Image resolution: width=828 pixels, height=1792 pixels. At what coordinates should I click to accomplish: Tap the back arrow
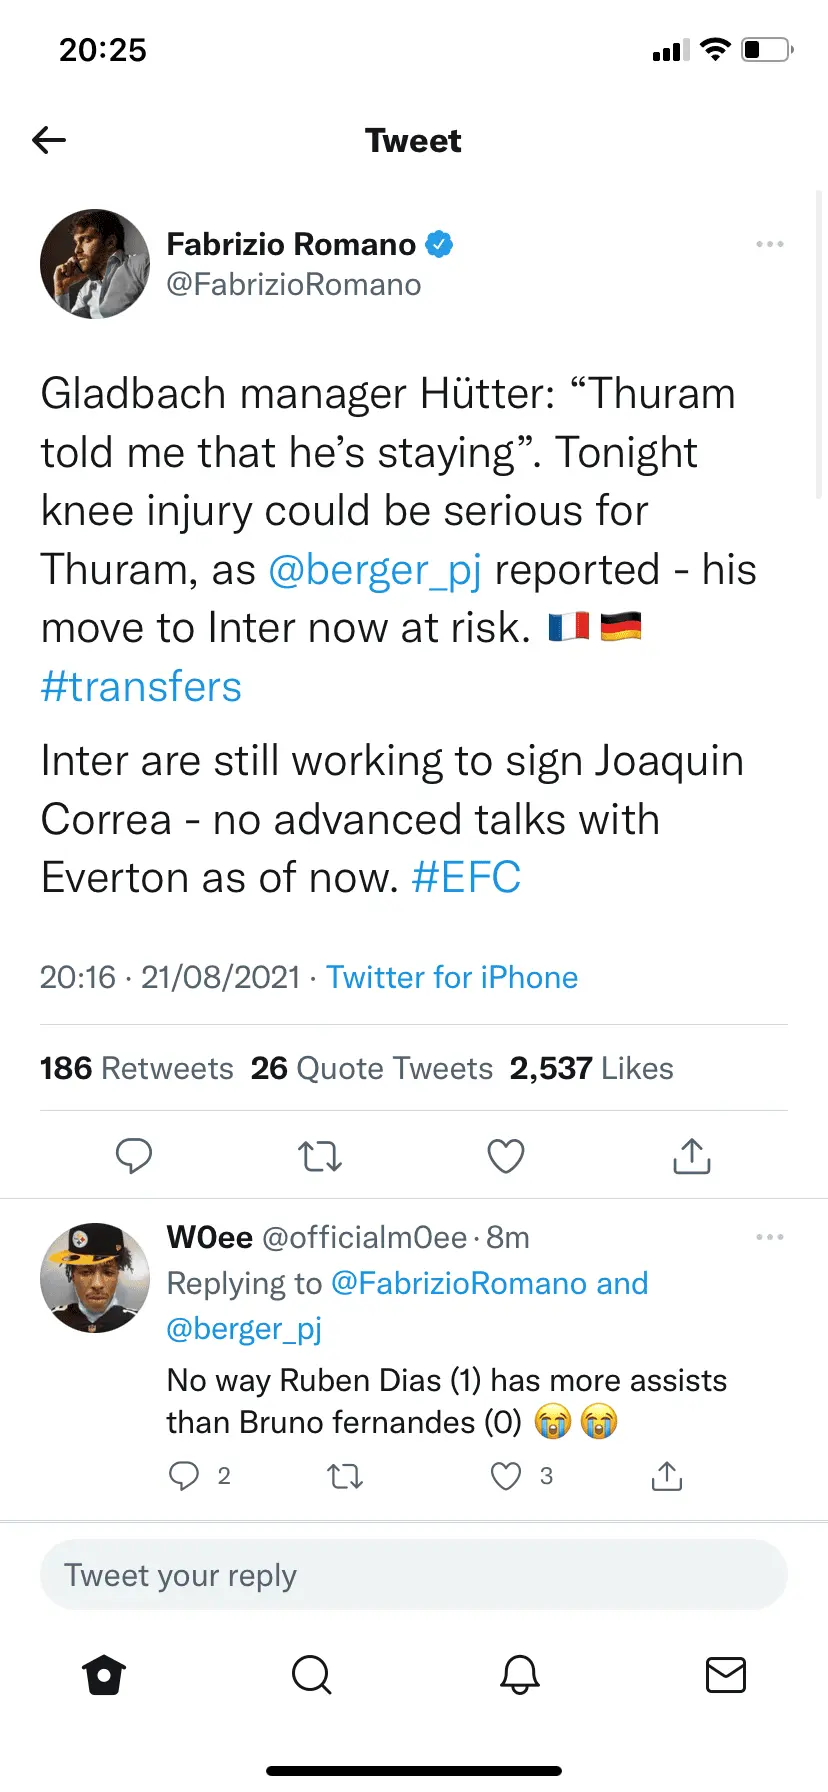tap(49, 140)
